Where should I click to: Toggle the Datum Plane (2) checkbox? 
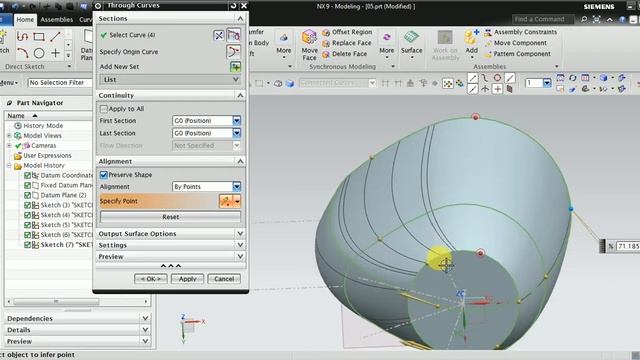(27, 195)
